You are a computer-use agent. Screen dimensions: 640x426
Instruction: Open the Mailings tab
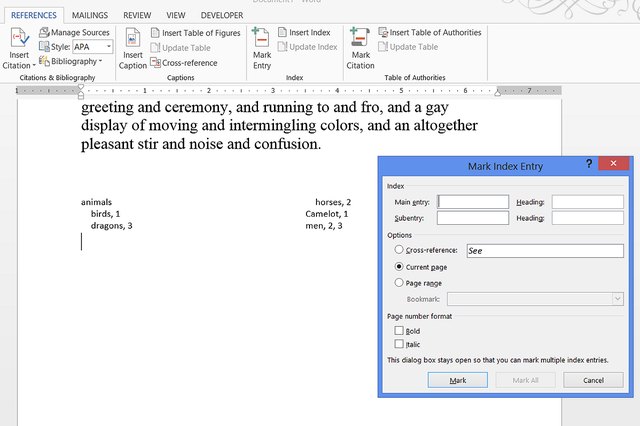point(90,16)
